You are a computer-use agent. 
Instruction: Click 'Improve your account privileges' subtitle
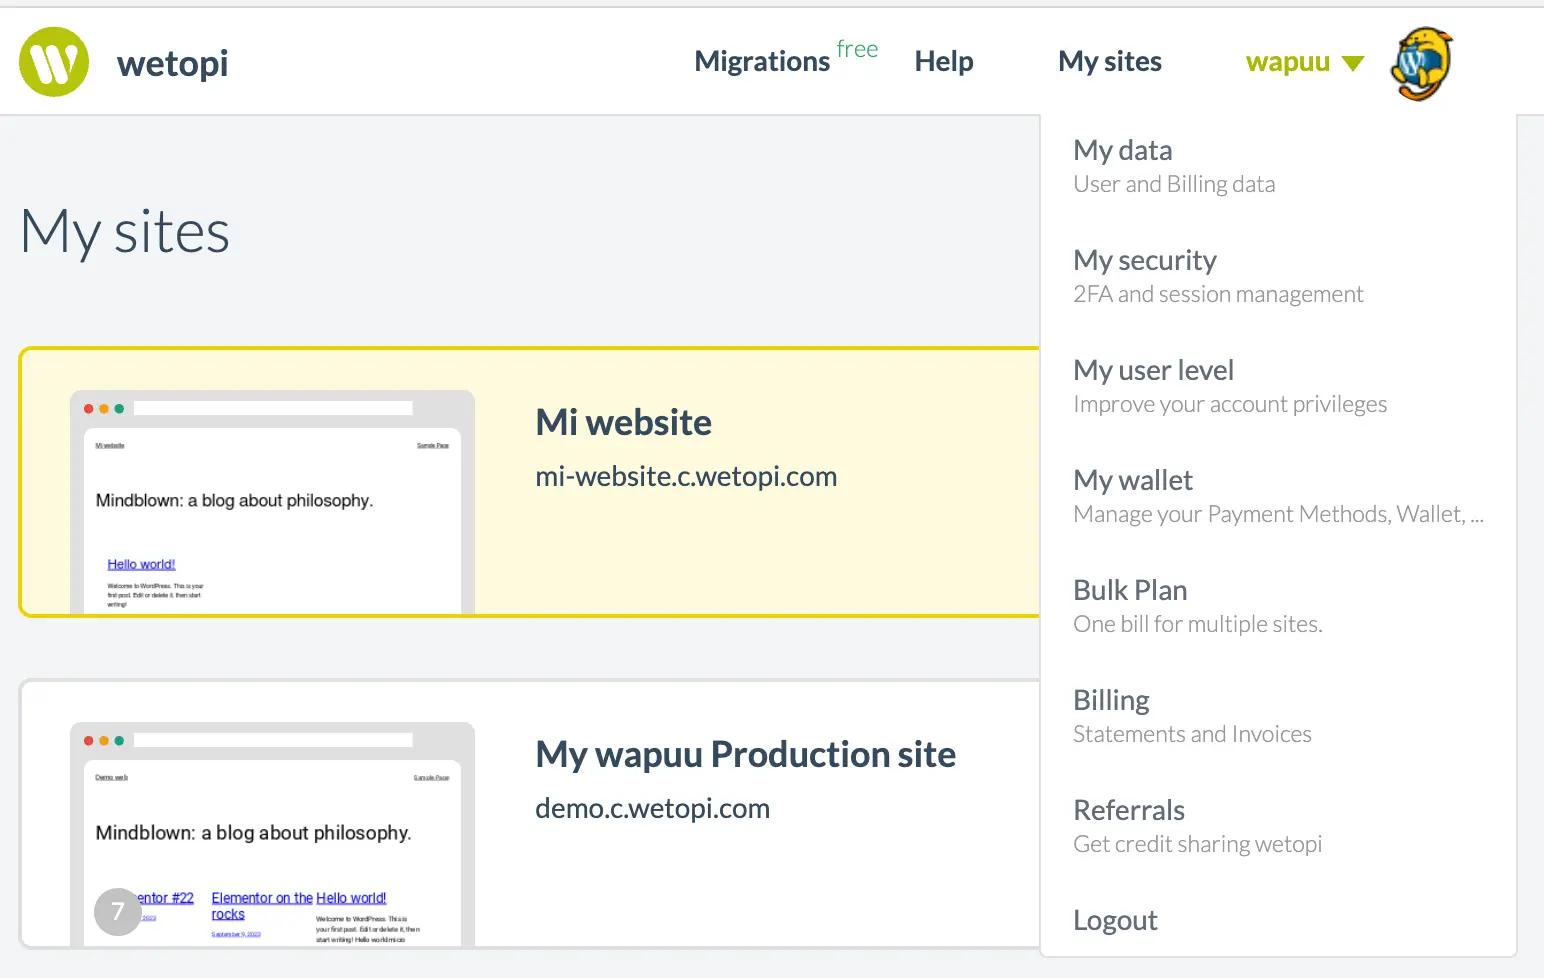tap(1230, 404)
